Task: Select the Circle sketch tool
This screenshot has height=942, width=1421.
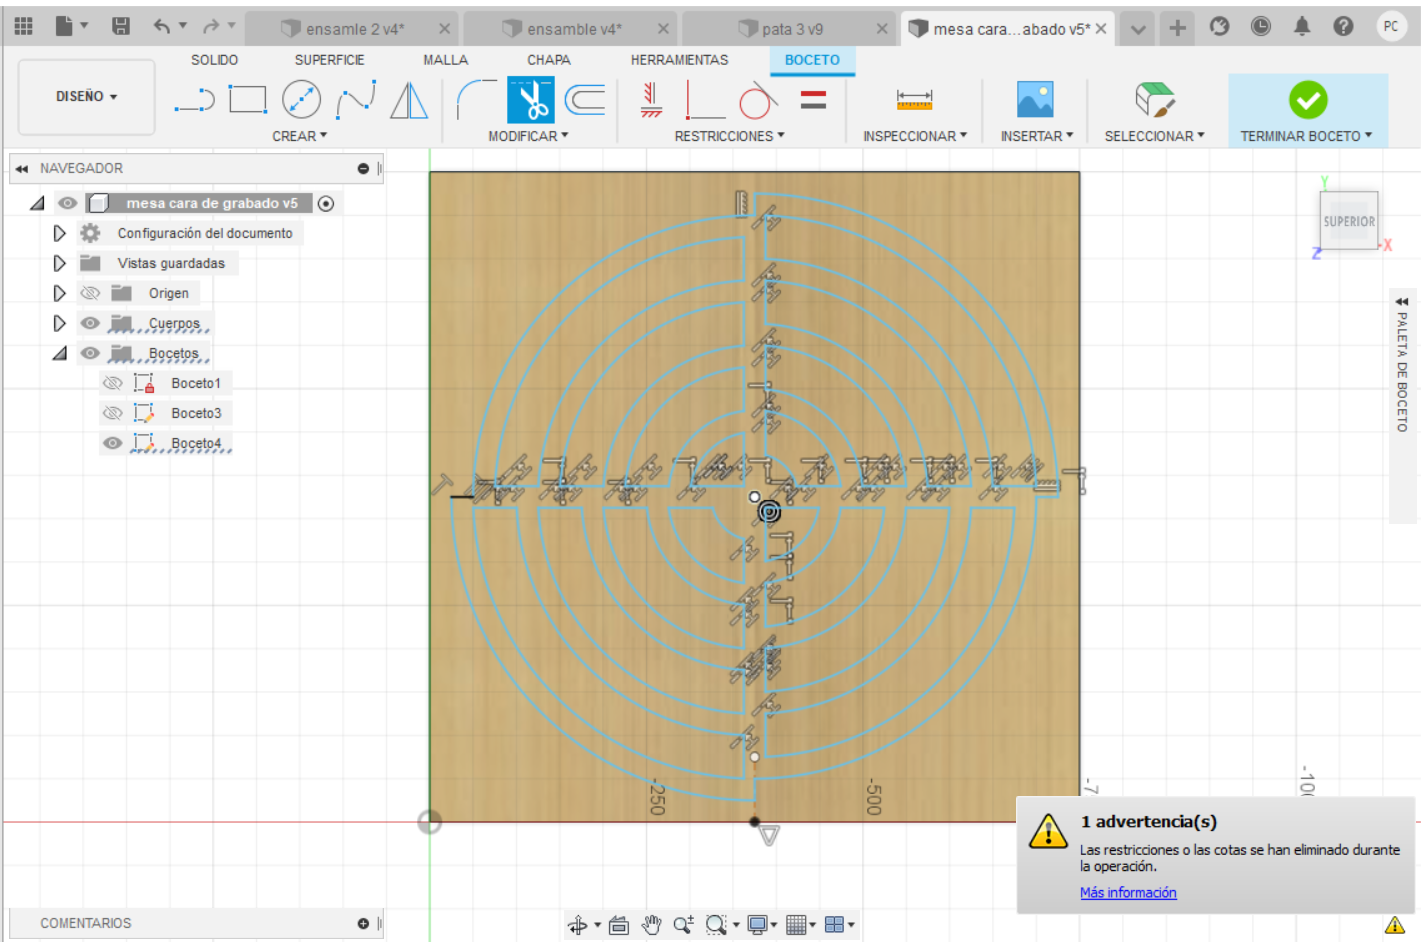Action: 301,100
